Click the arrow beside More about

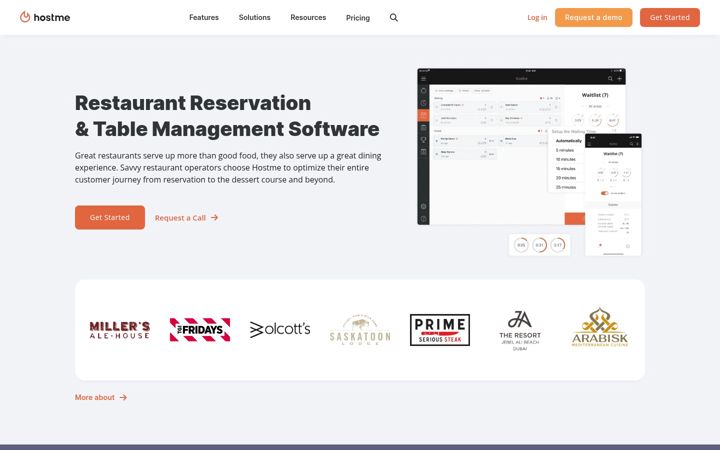click(123, 397)
